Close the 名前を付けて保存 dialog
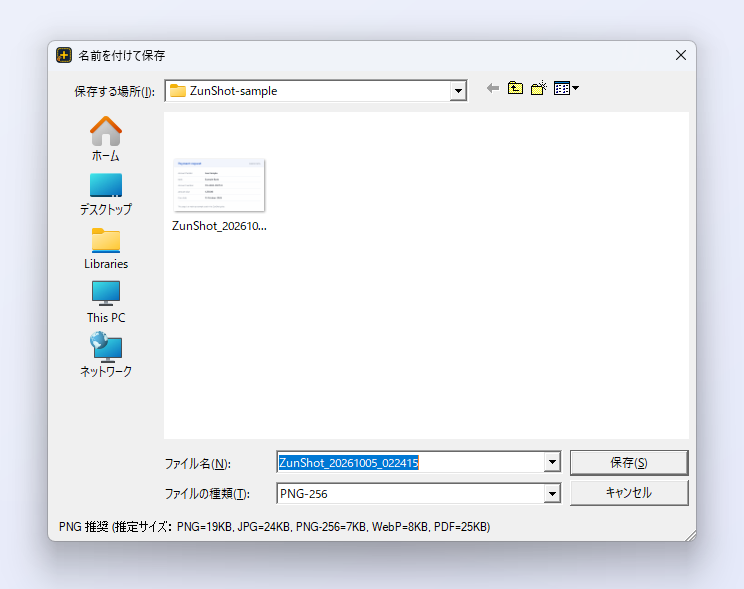 tap(681, 55)
